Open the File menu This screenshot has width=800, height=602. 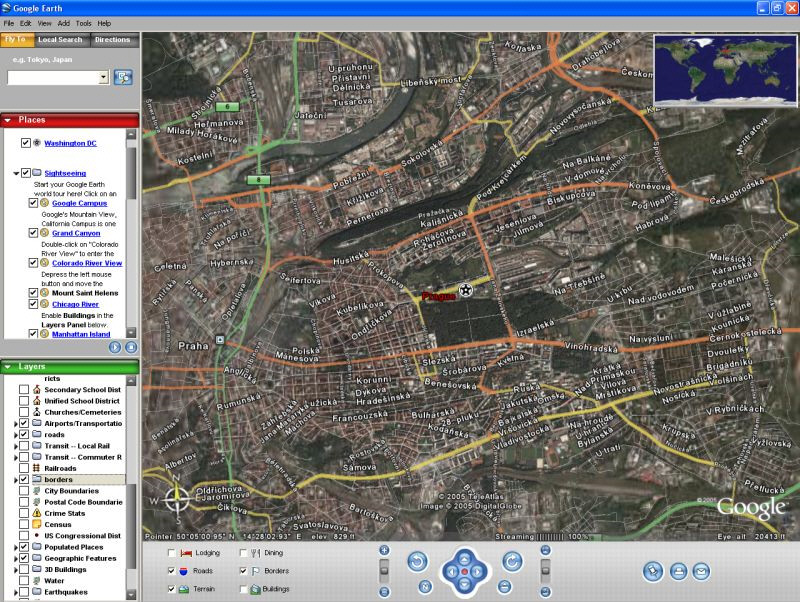pos(9,23)
